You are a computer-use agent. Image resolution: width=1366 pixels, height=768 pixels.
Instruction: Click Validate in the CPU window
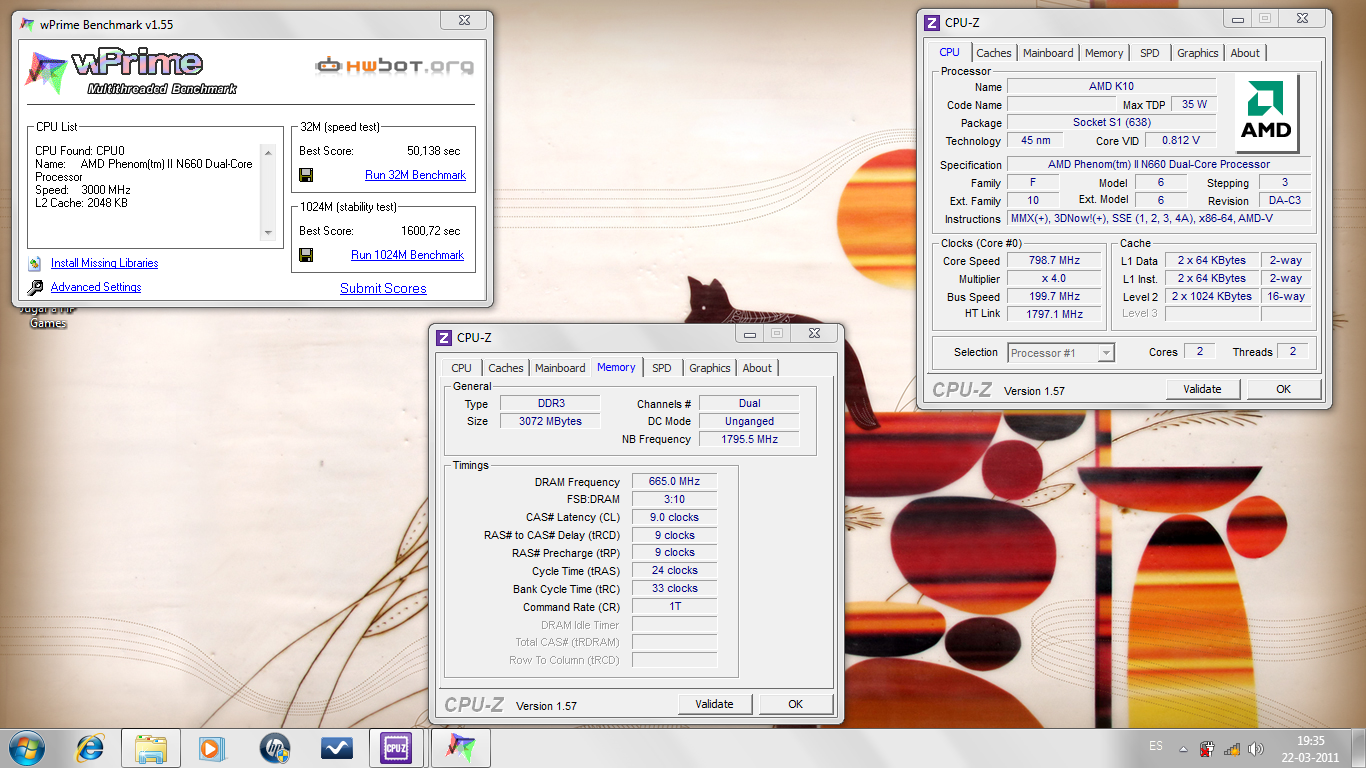tap(1203, 389)
